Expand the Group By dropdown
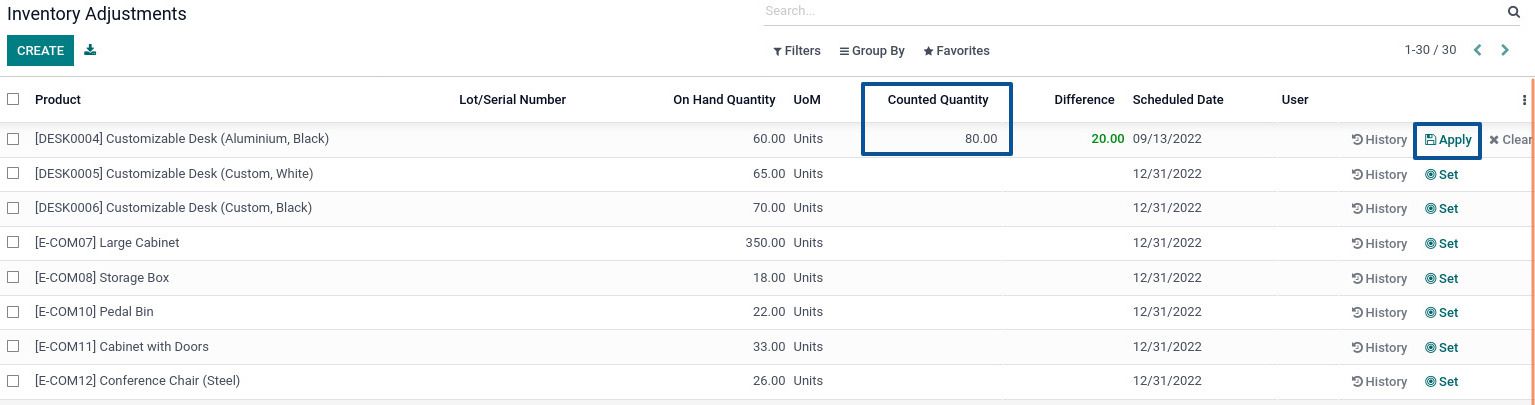 coord(872,51)
